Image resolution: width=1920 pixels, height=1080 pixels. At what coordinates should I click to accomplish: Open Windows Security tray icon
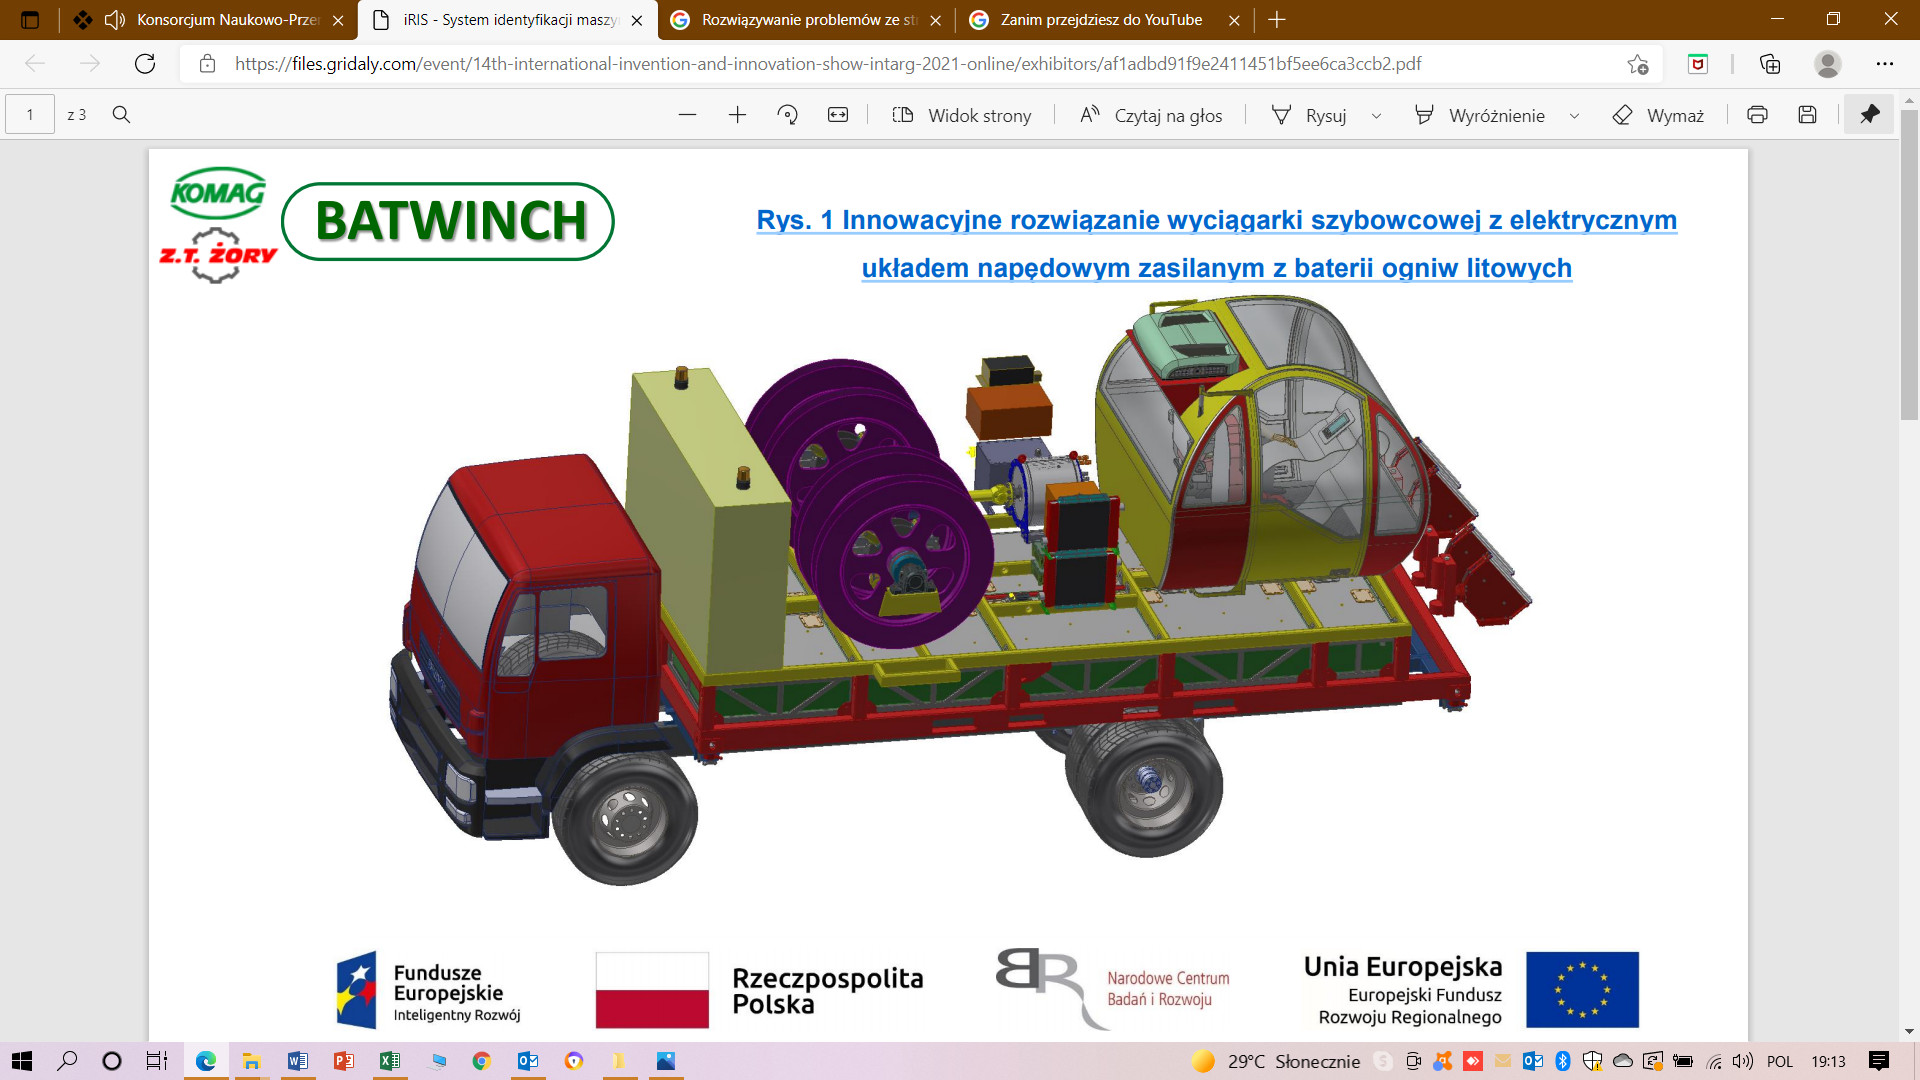point(1592,1061)
